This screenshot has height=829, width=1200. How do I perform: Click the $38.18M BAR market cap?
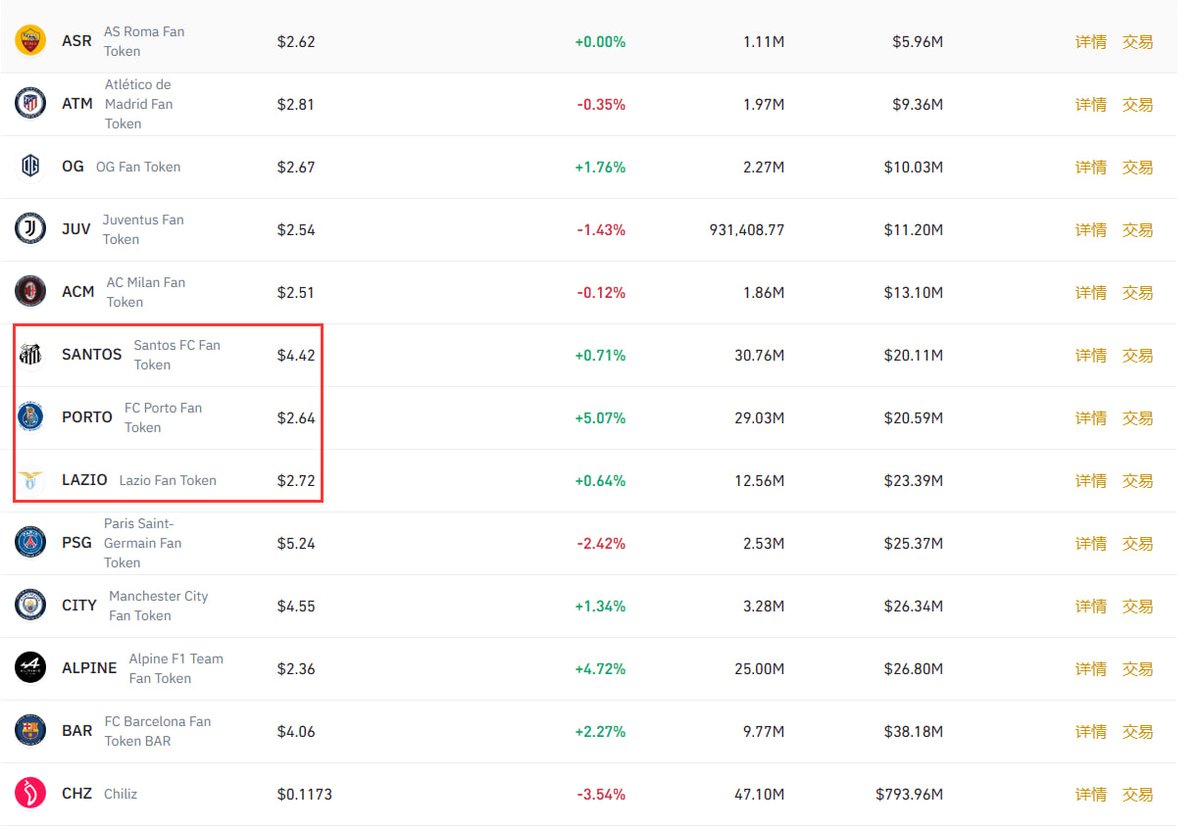pos(914,731)
